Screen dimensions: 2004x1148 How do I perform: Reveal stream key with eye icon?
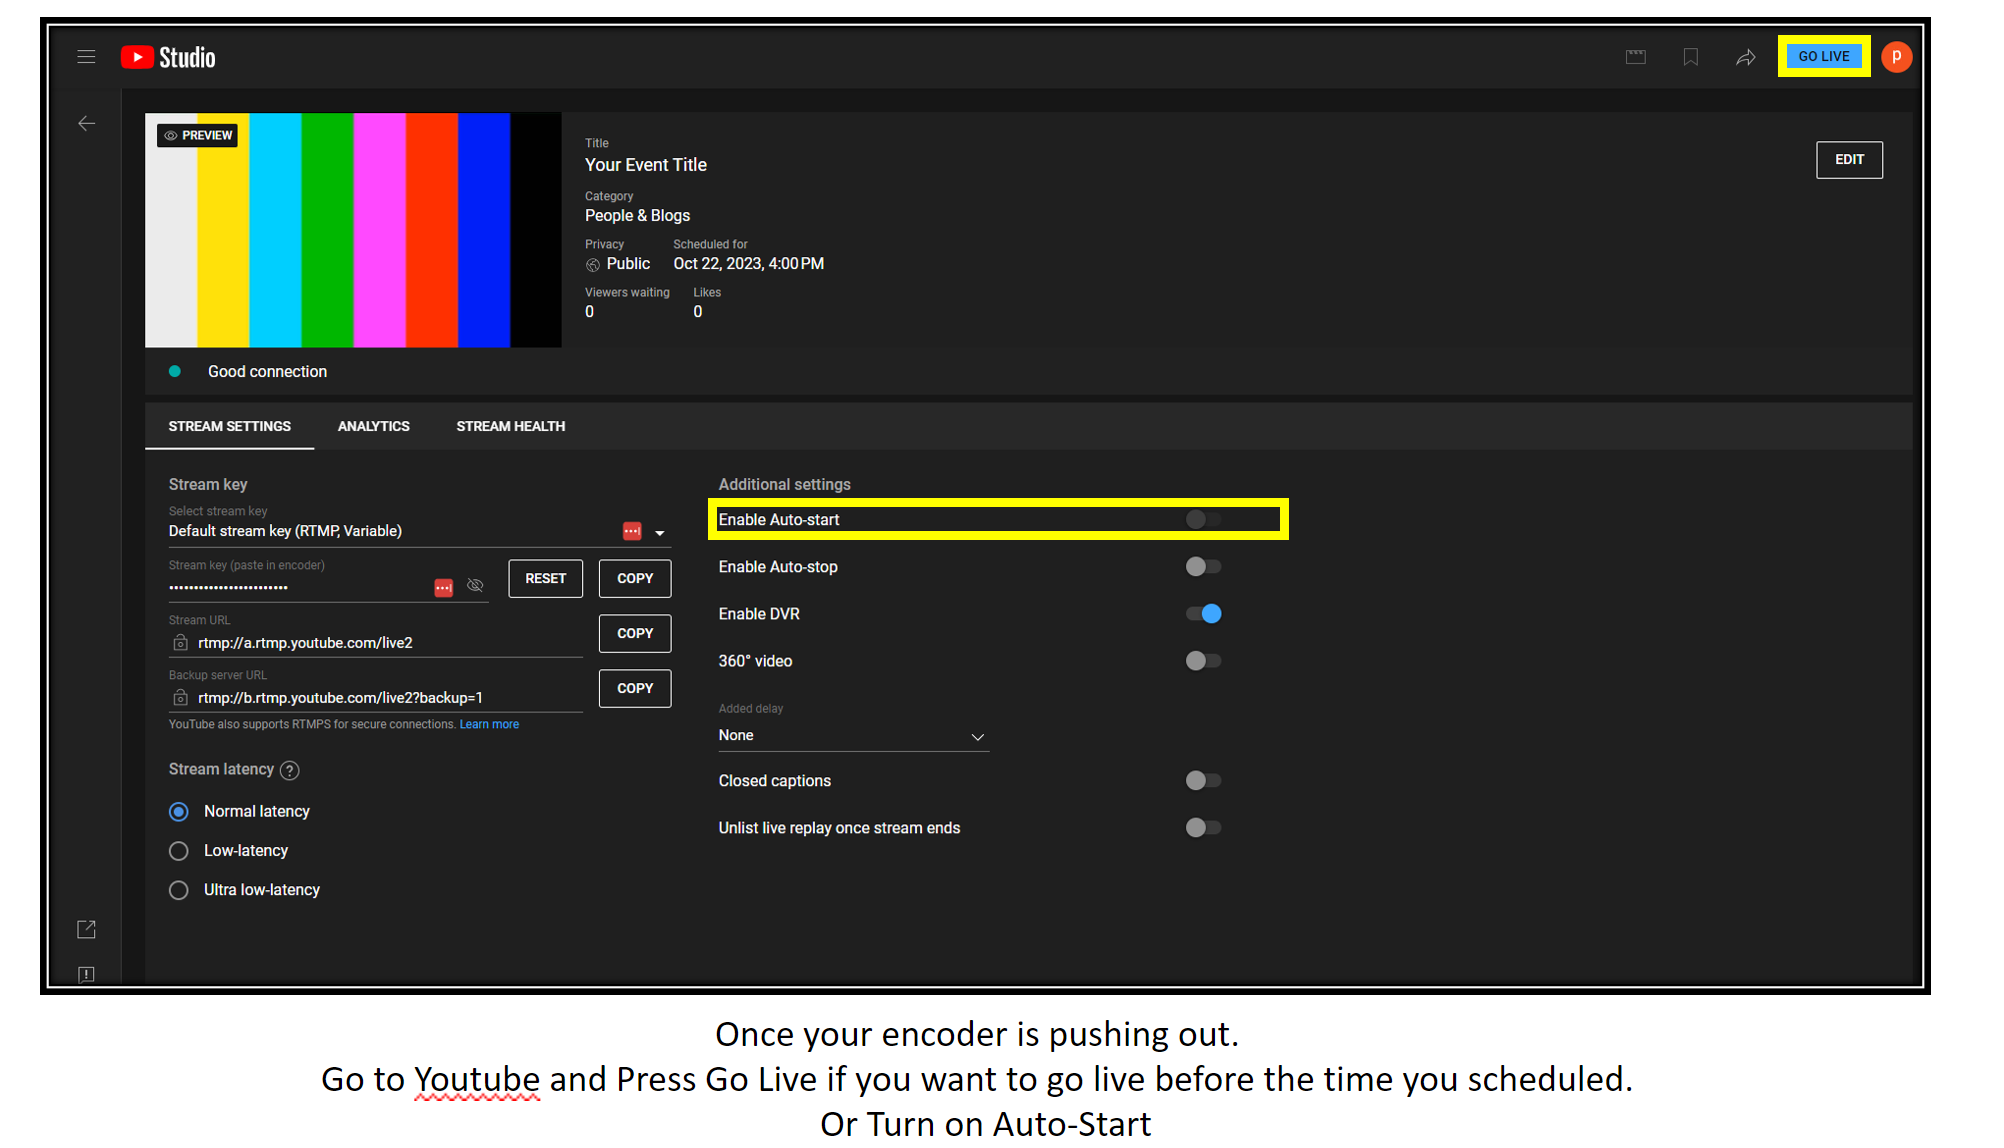coord(476,586)
